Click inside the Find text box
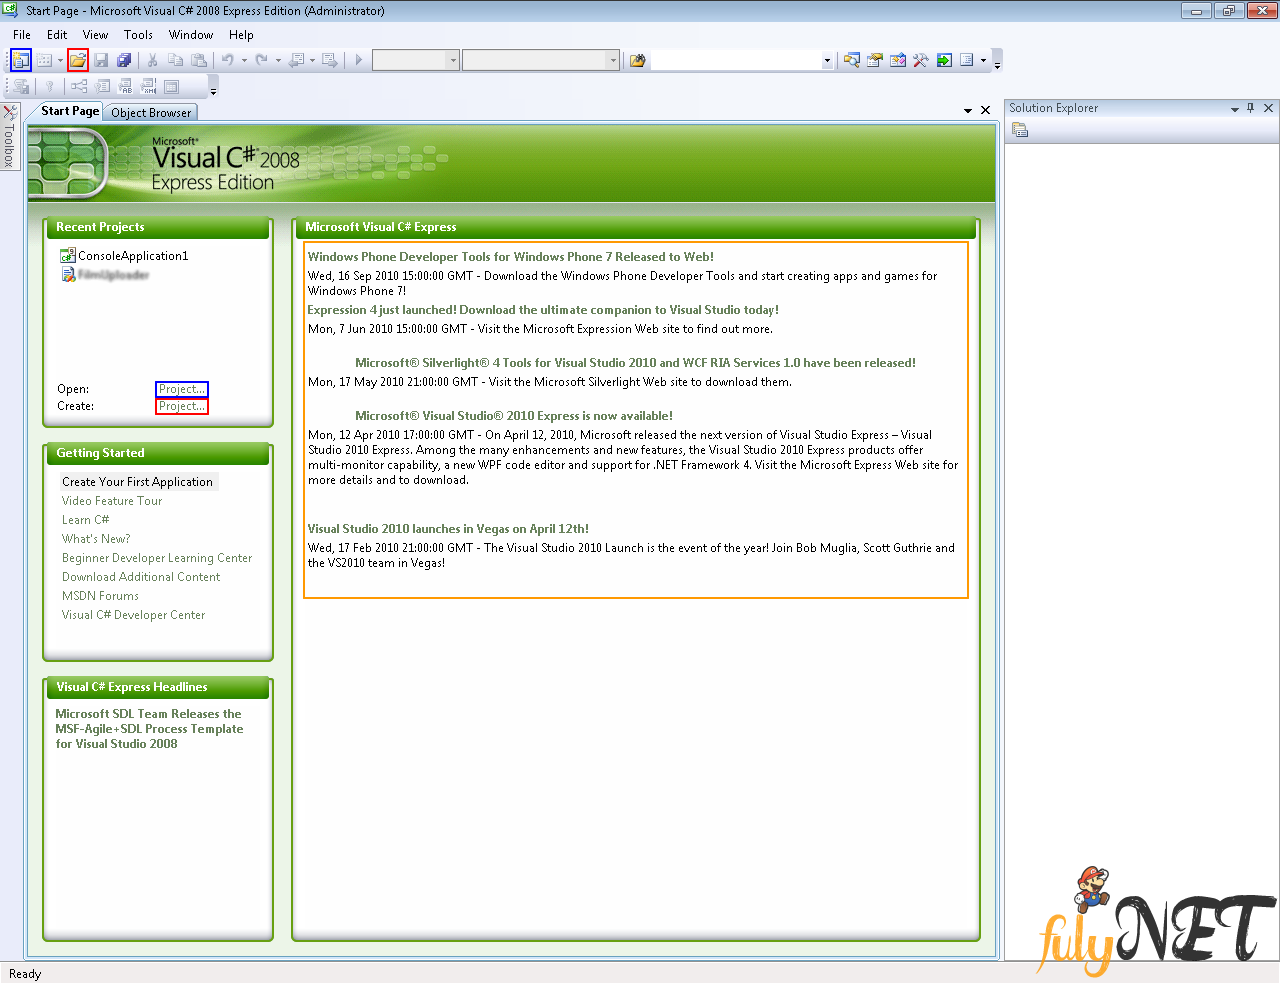The width and height of the screenshot is (1280, 983). pyautogui.click(x=735, y=60)
